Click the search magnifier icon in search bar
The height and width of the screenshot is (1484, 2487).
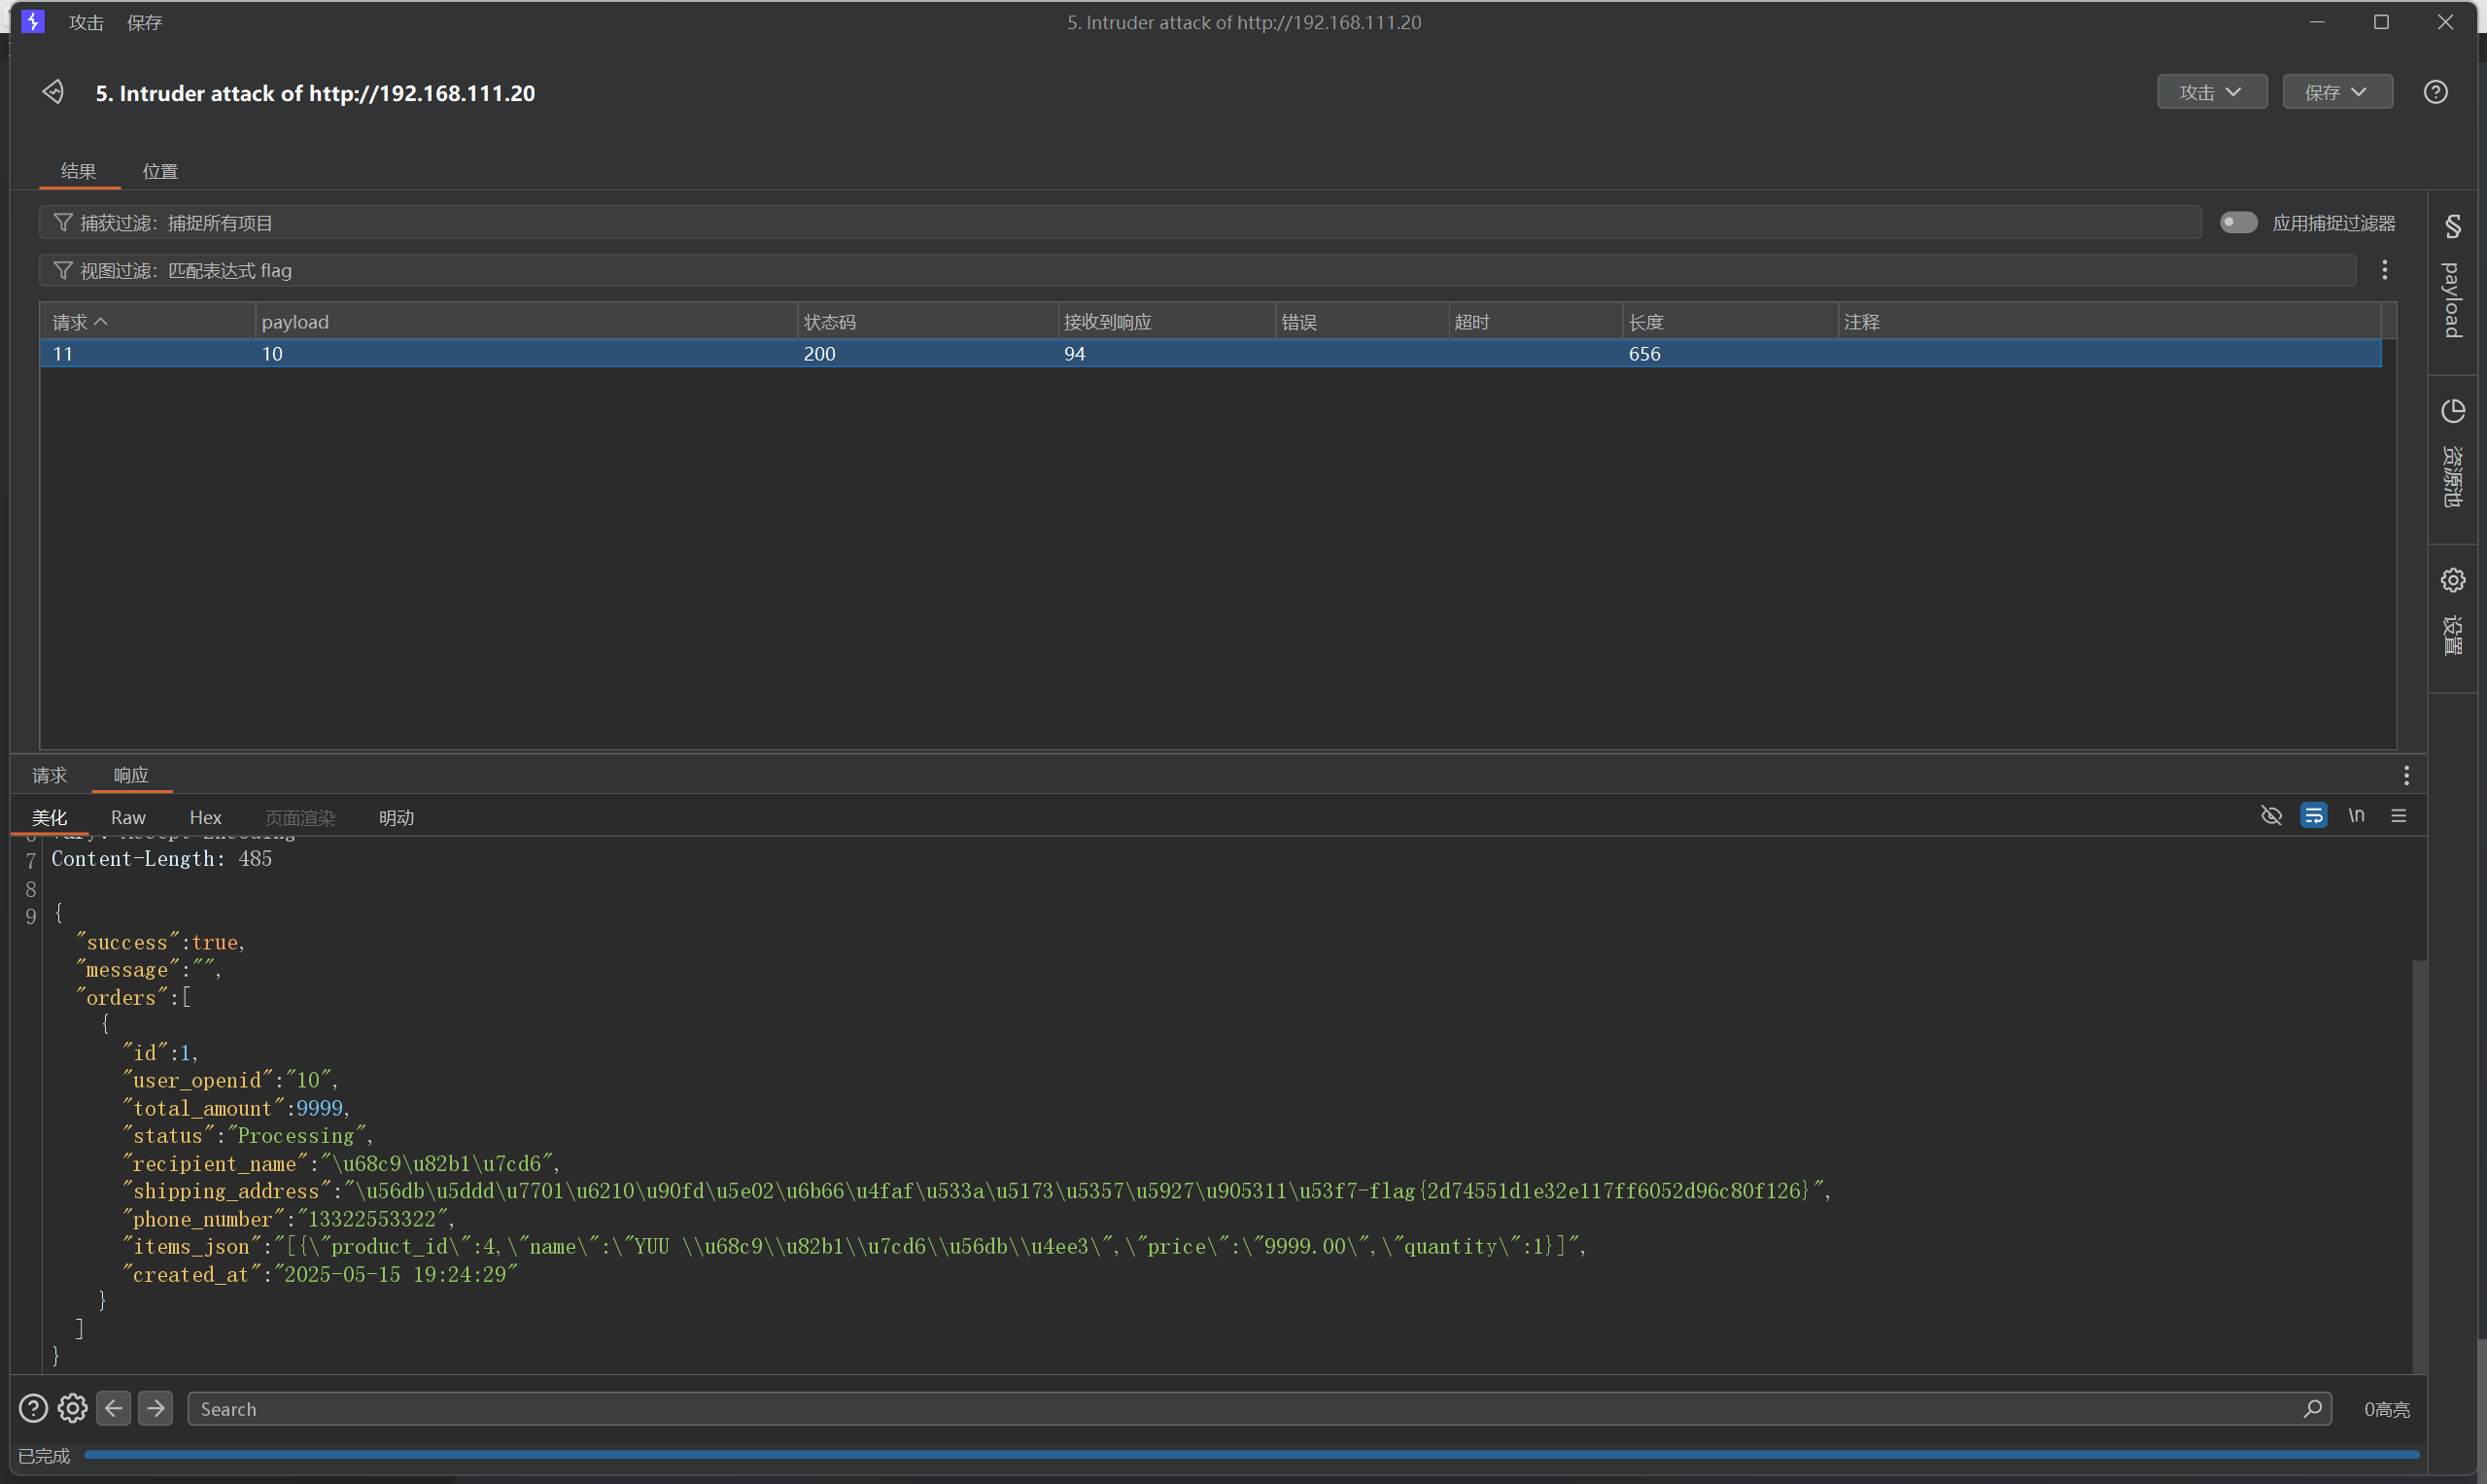pyautogui.click(x=2312, y=1408)
